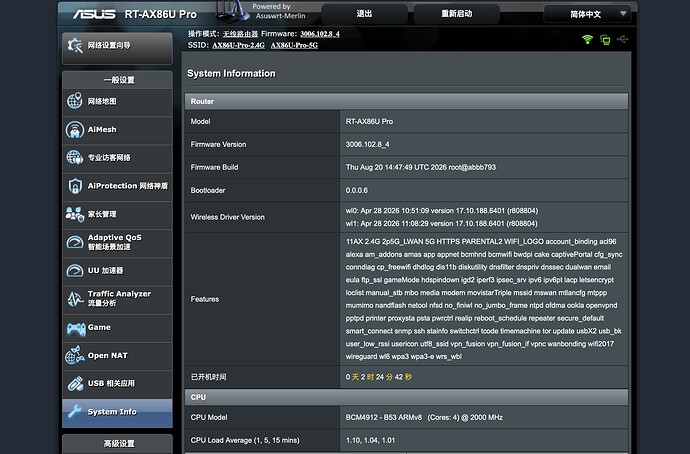
Task: Click the Traffic Analyzer graph icon
Action: 75,299
